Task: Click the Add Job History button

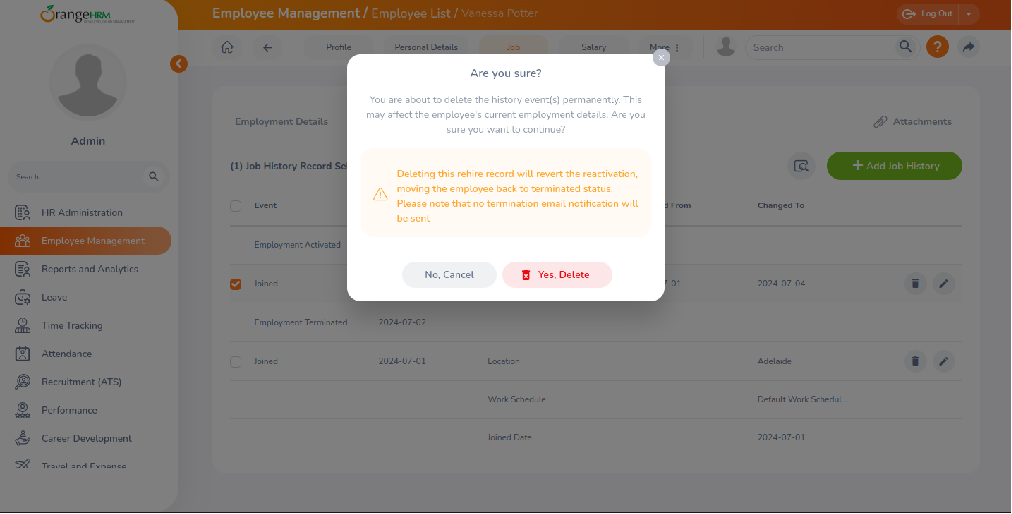Action: pyautogui.click(x=895, y=166)
